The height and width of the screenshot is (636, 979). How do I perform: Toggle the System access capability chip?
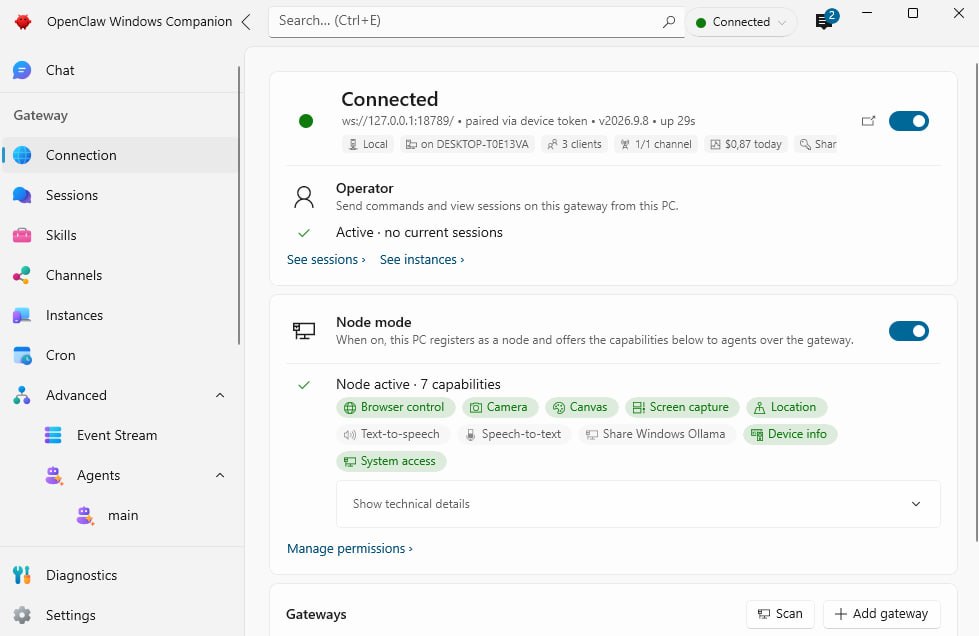coord(391,461)
